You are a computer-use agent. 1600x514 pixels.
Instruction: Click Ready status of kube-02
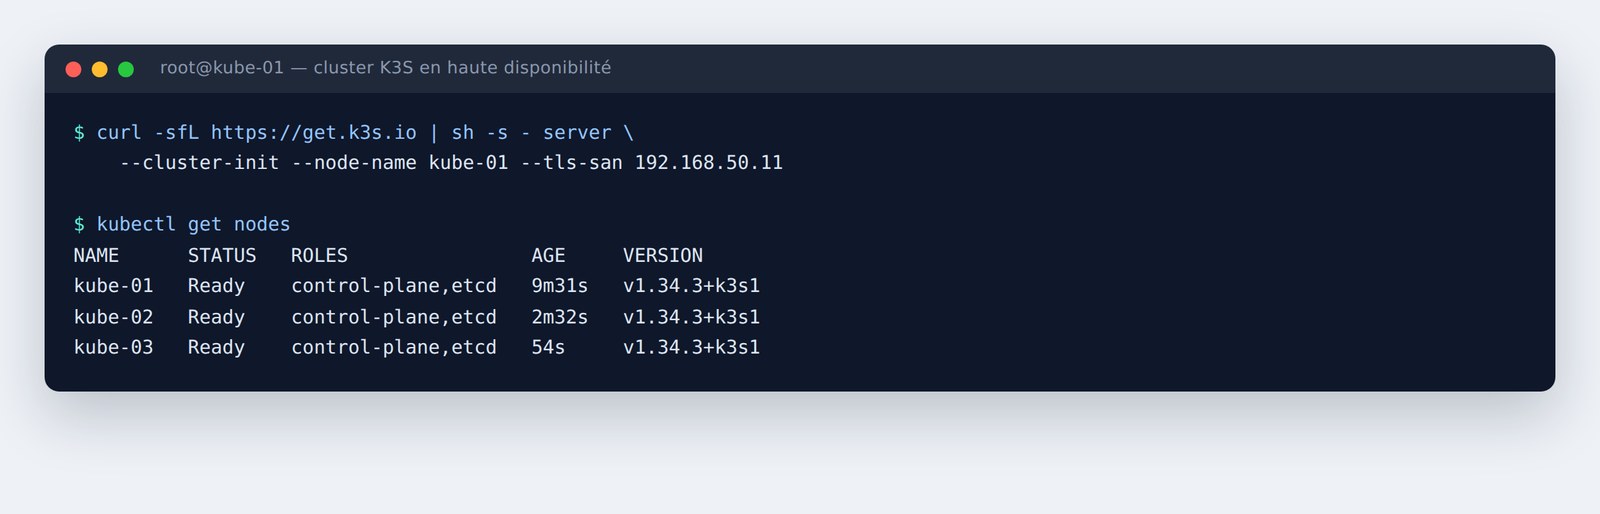coord(216,318)
